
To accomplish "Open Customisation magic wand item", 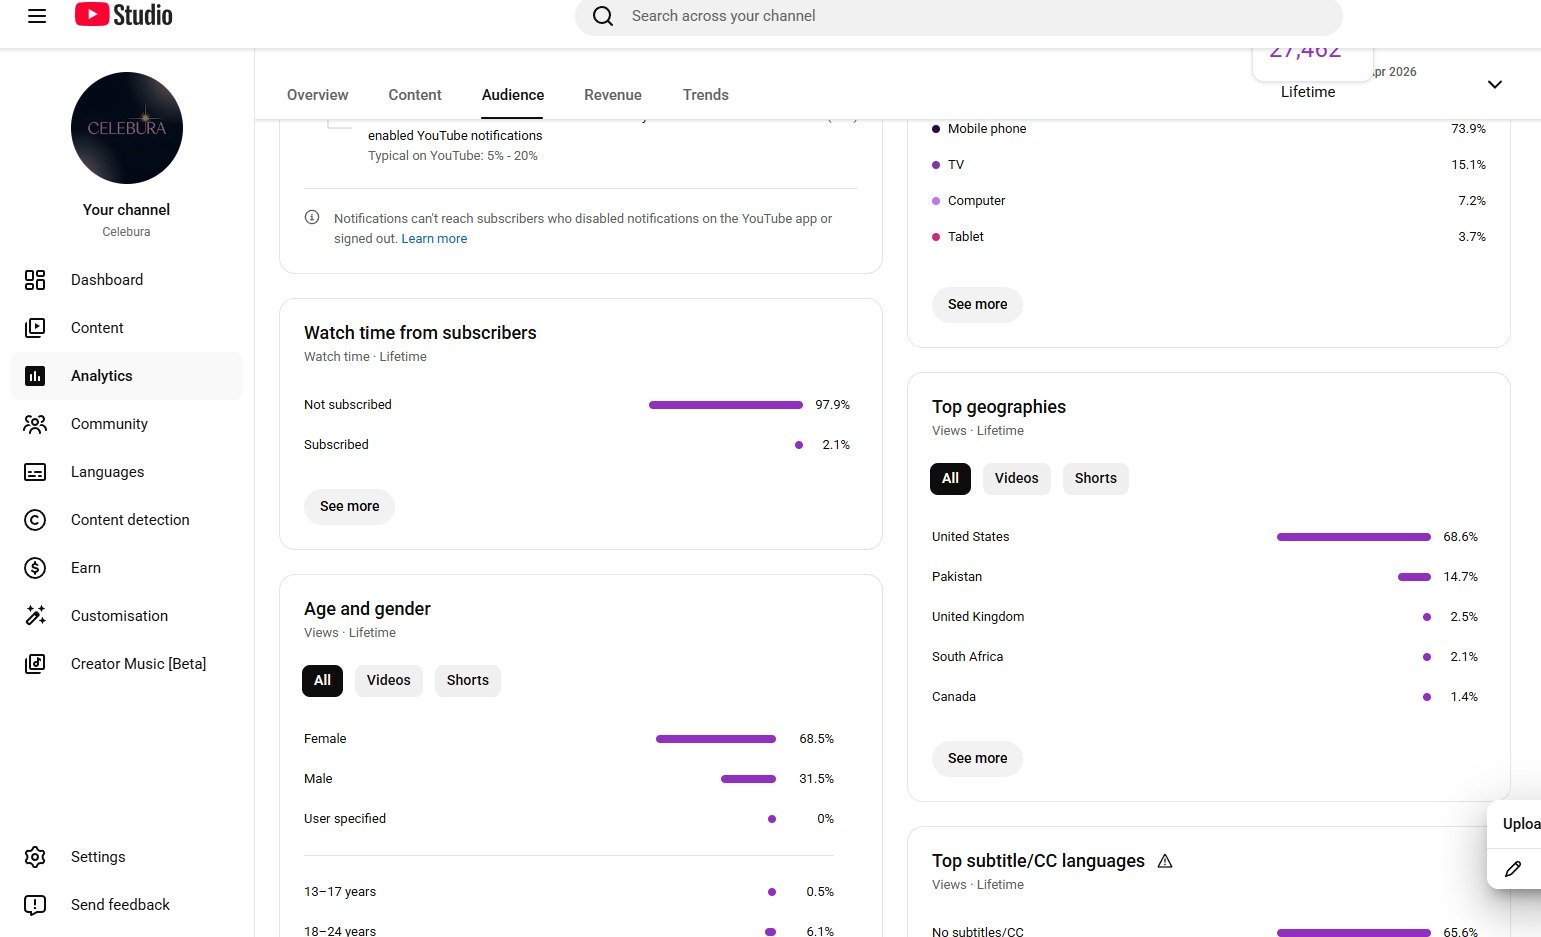I will [119, 616].
